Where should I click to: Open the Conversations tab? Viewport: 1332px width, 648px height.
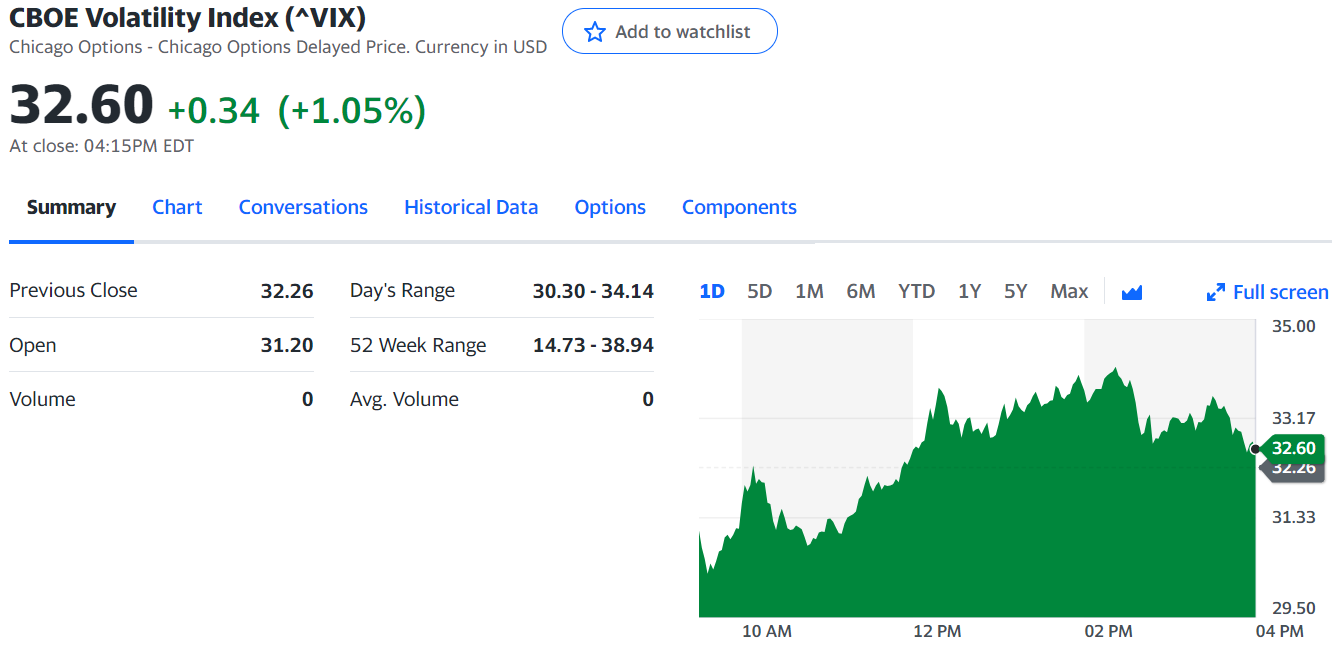click(303, 207)
